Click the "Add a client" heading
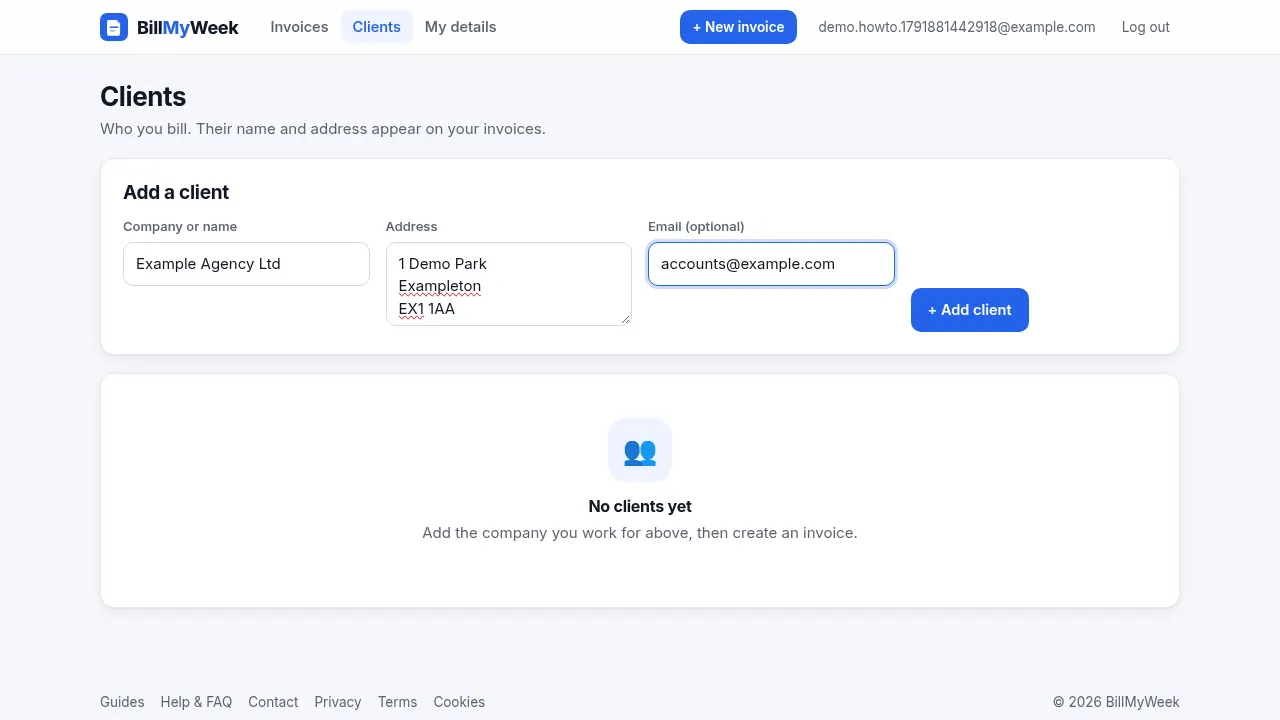 pyautogui.click(x=176, y=192)
